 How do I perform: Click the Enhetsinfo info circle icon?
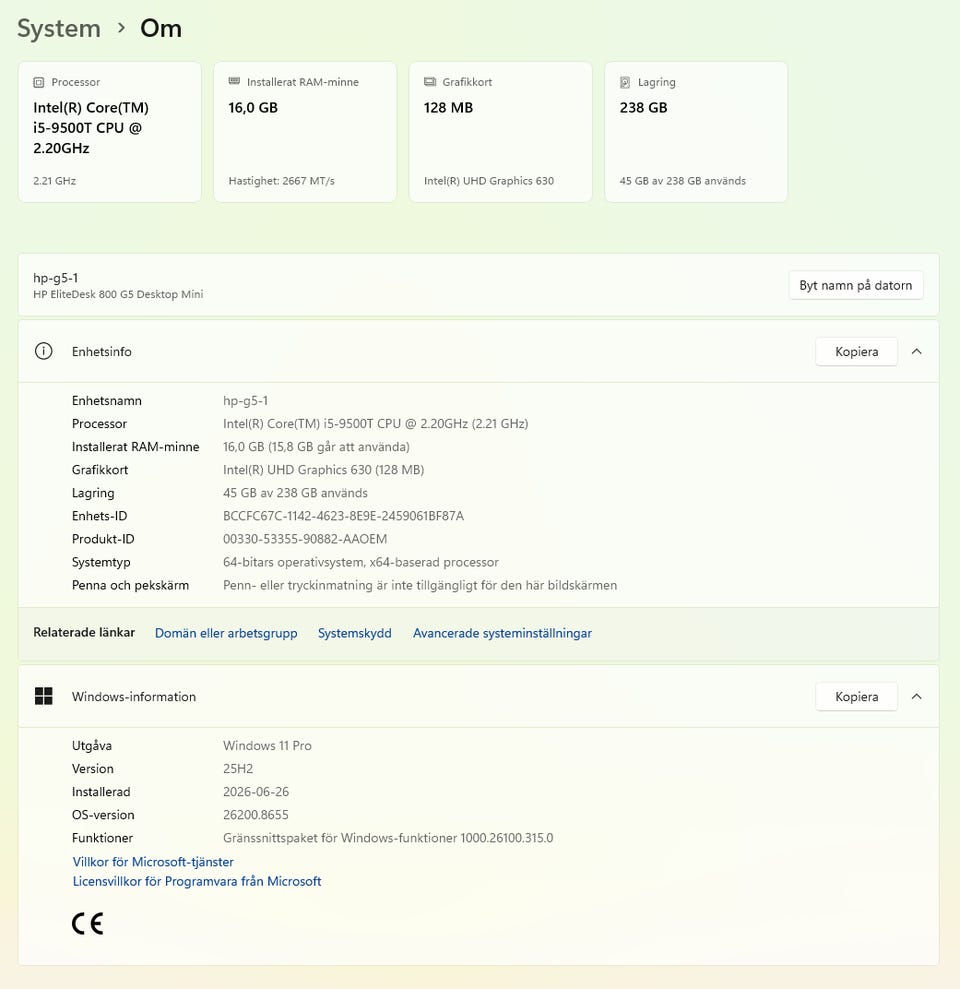pyautogui.click(x=44, y=351)
